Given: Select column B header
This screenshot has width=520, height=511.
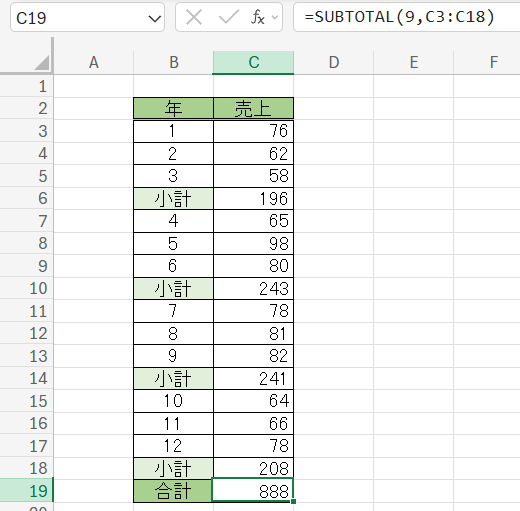Looking at the screenshot, I should (173, 62).
